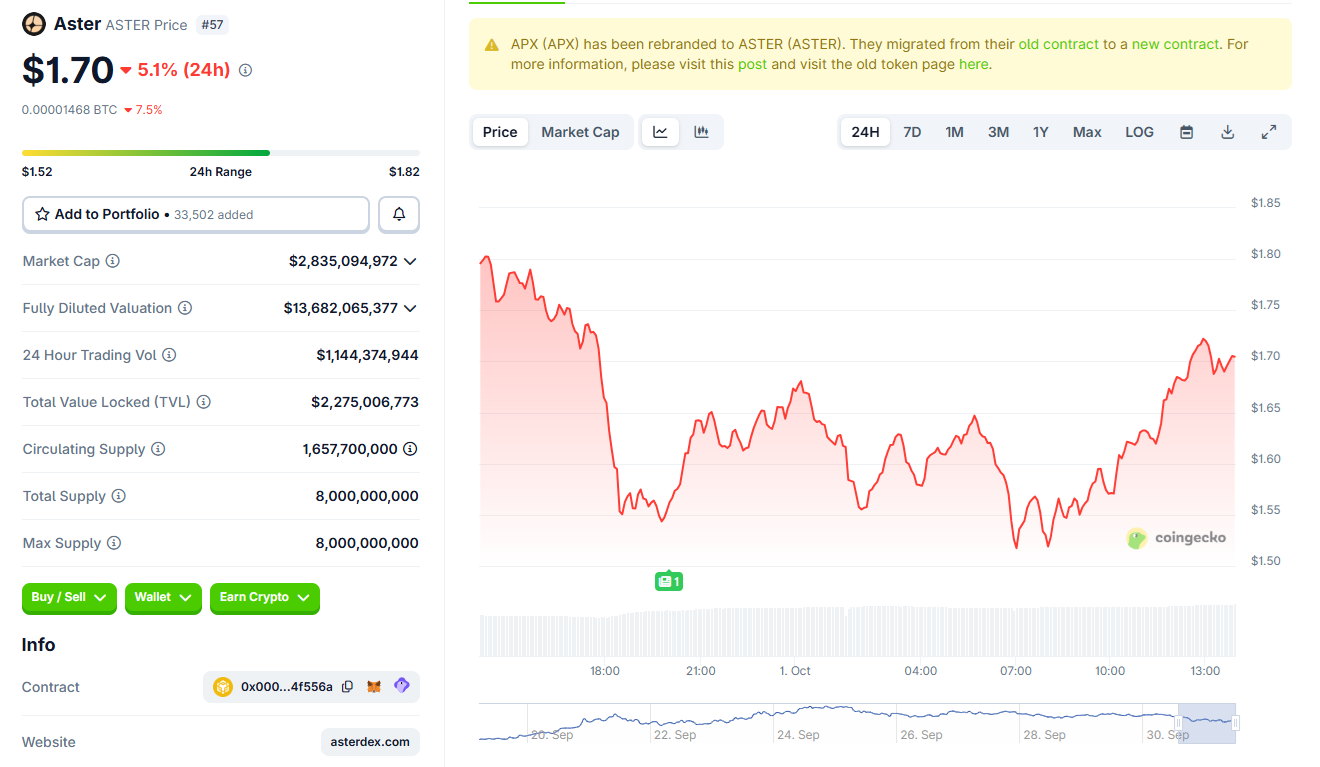Open the Earn Crypto dropdown
This screenshot has height=767, width=1320.
pyautogui.click(x=264, y=598)
